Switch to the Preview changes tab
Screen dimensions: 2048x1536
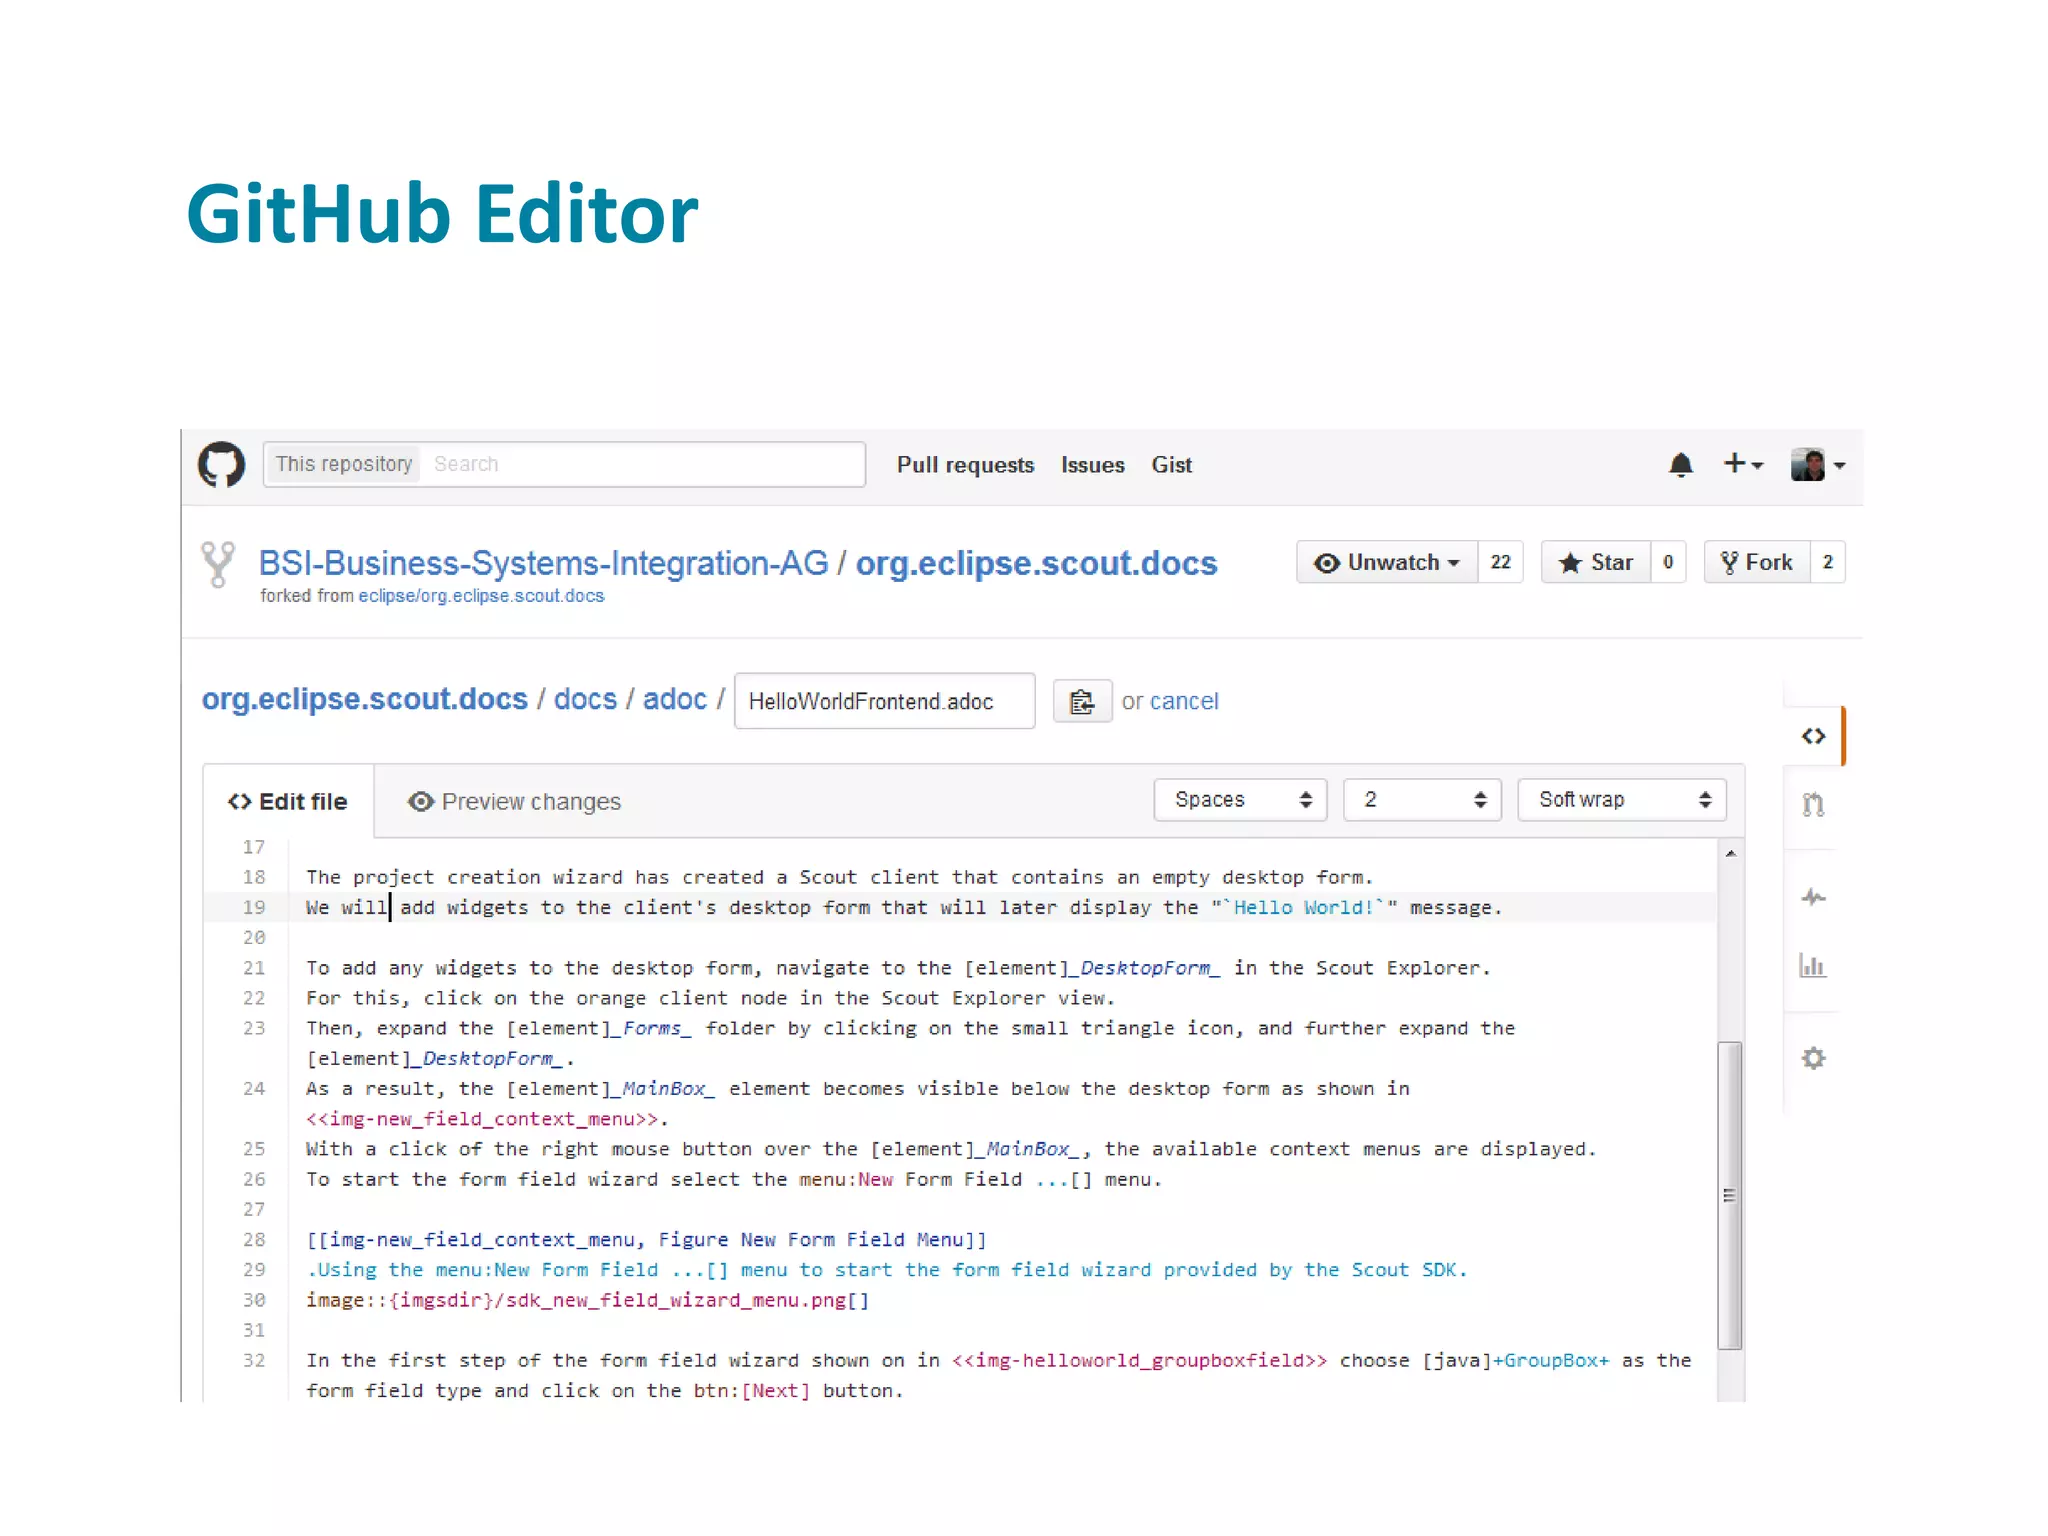514,802
